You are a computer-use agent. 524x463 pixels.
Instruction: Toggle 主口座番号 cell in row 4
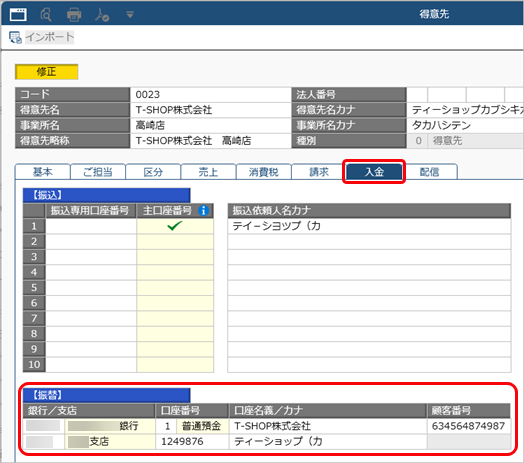(x=175, y=272)
